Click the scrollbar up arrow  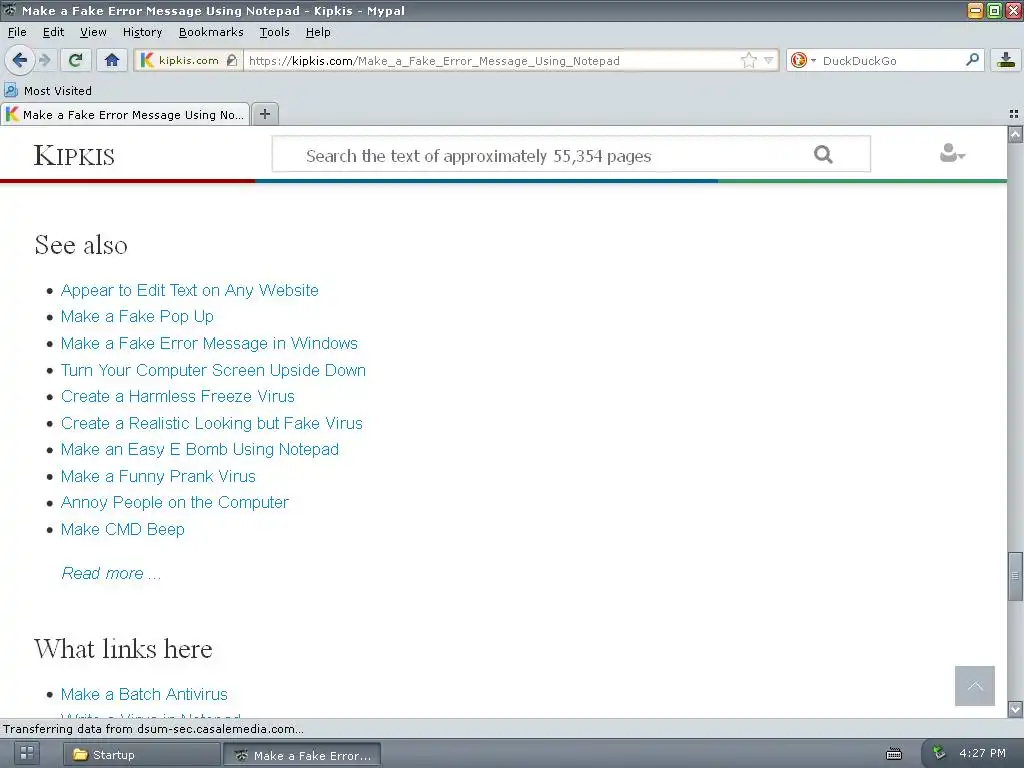pyautogui.click(x=1015, y=135)
